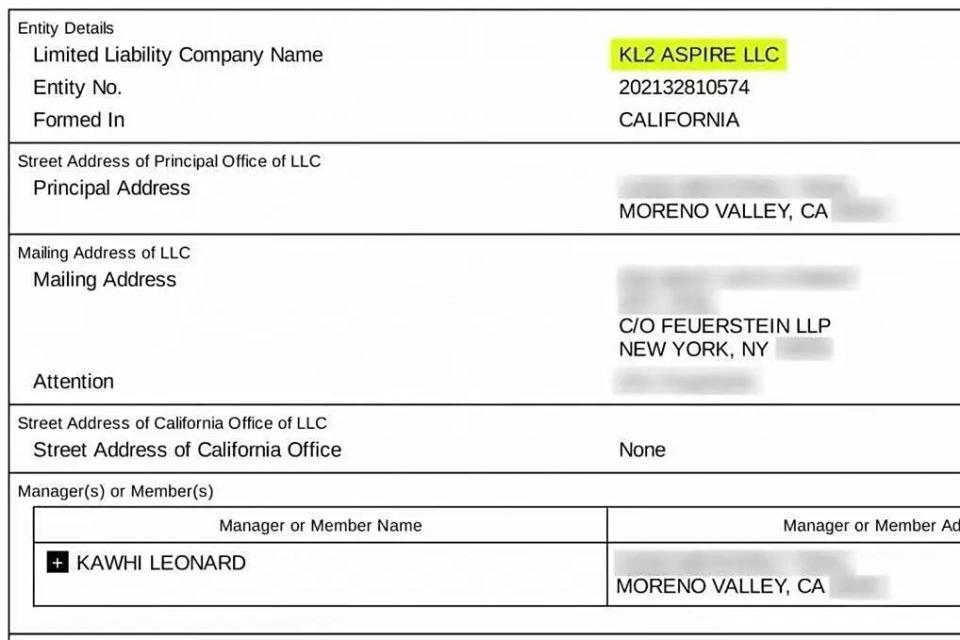Click the Manager or Member Name column header
This screenshot has width=960, height=640.
point(320,525)
